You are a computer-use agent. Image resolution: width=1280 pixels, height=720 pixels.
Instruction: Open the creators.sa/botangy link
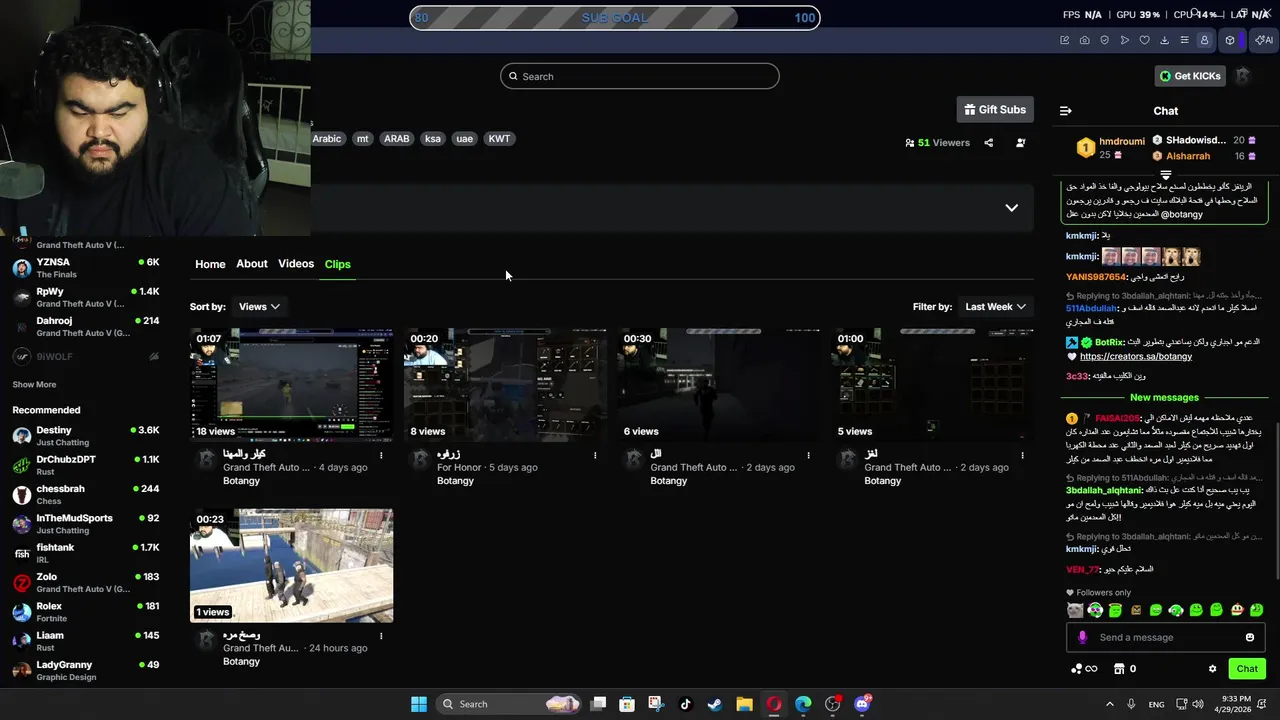point(1136,357)
